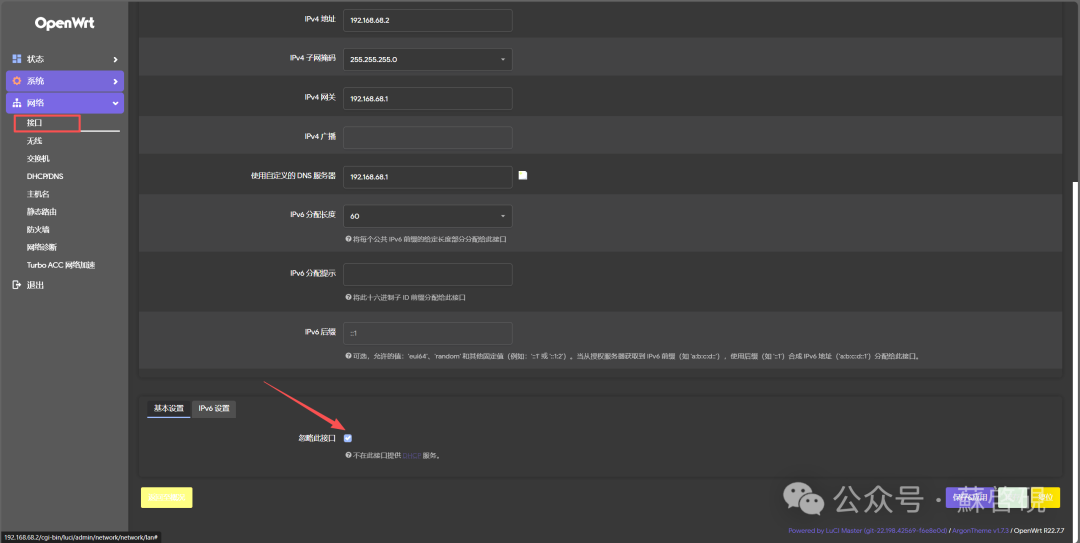Open the Powered by LuCI Master link
This screenshot has height=543, width=1080.
[868, 531]
